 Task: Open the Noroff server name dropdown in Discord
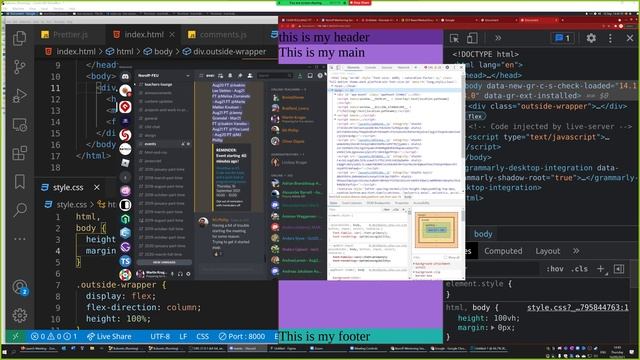pos(164,76)
